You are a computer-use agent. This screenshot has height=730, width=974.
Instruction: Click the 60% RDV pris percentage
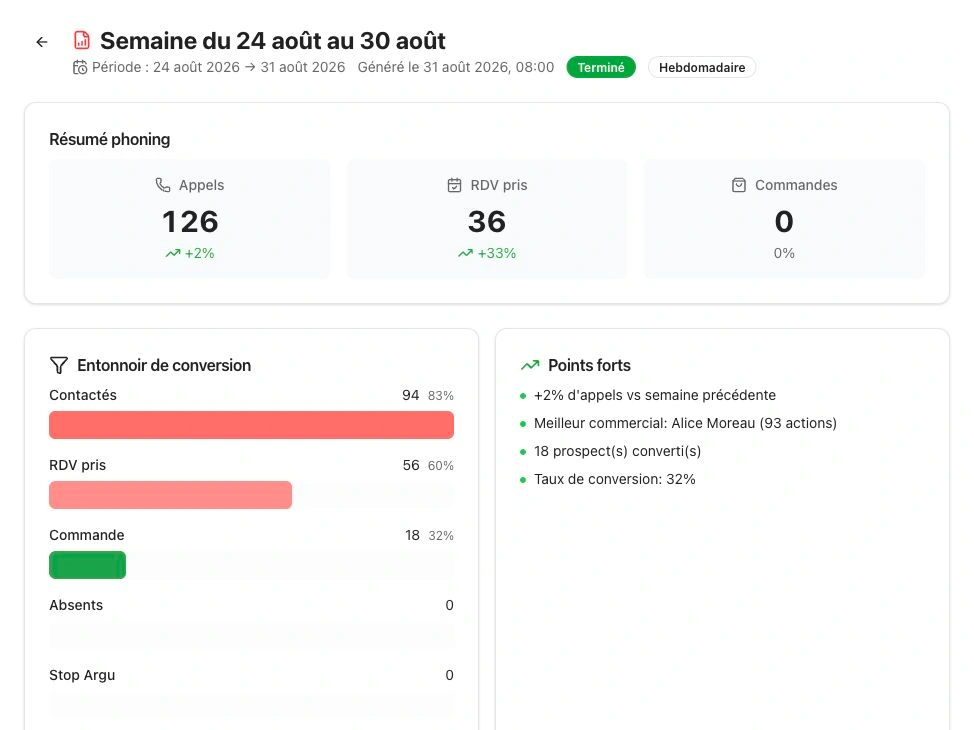click(x=440, y=466)
